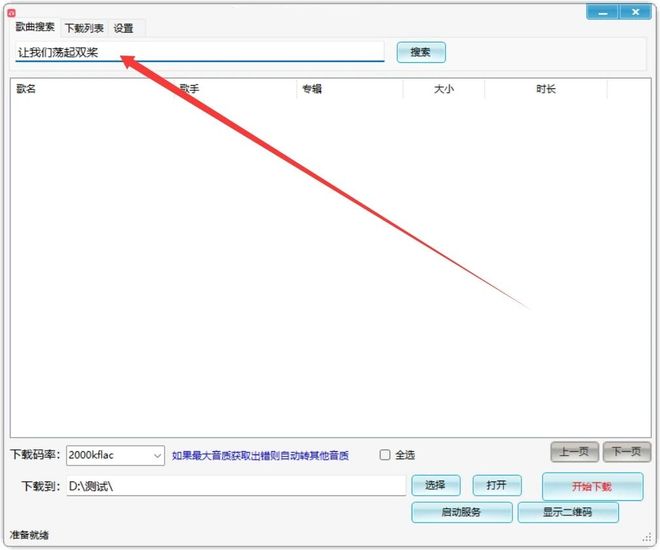Sort by the 歌名 column header
The height and width of the screenshot is (550, 660).
91,89
